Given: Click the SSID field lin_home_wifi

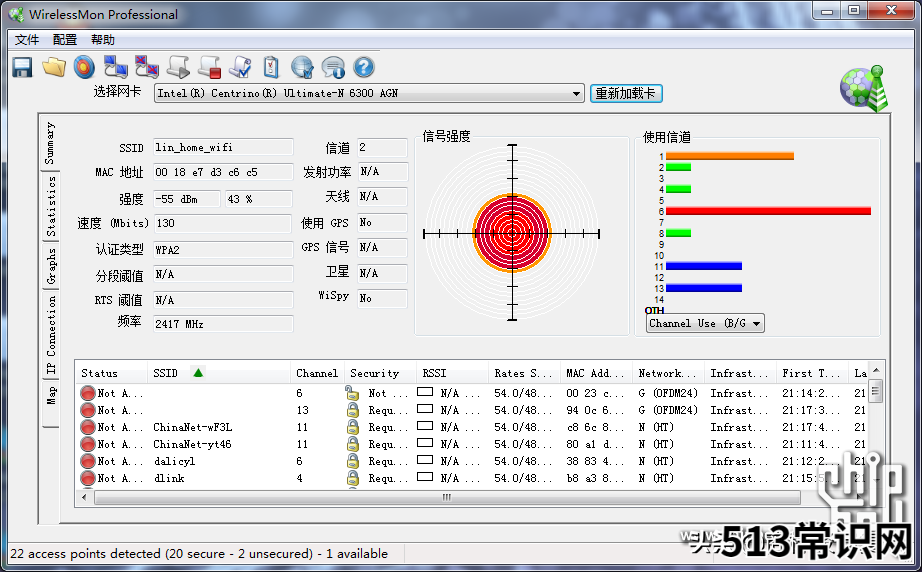Looking at the screenshot, I should pos(223,148).
